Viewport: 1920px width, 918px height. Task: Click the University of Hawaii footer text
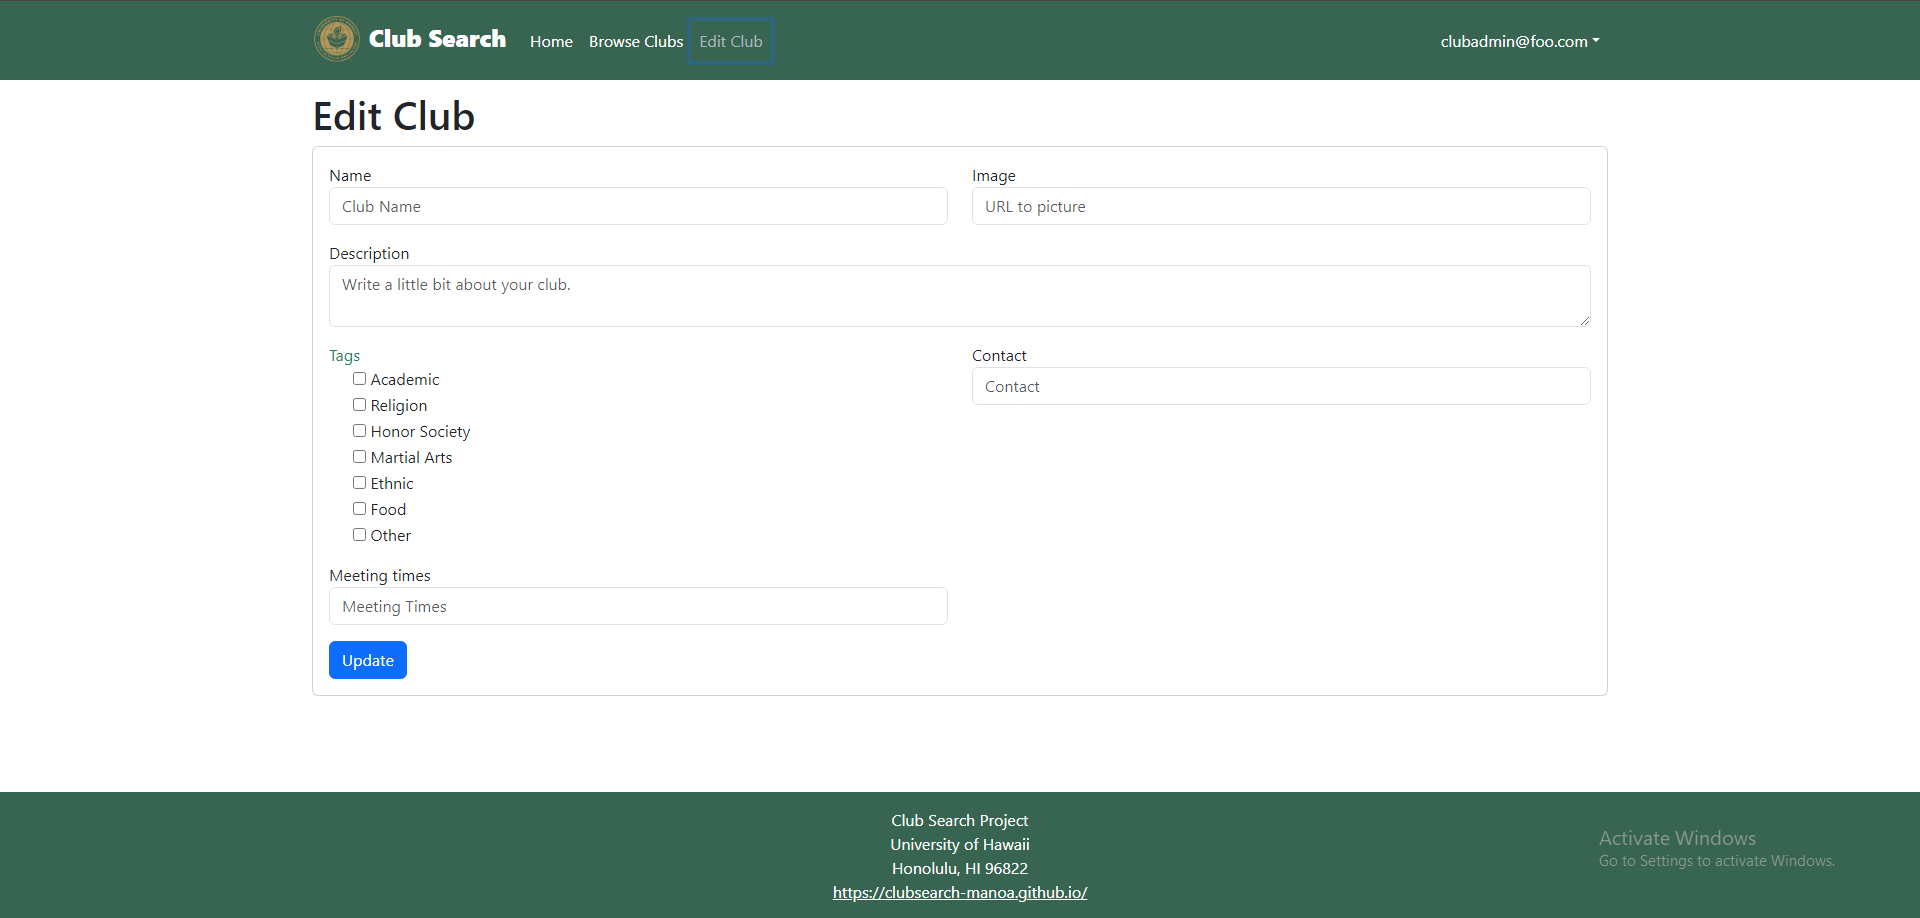[960, 844]
